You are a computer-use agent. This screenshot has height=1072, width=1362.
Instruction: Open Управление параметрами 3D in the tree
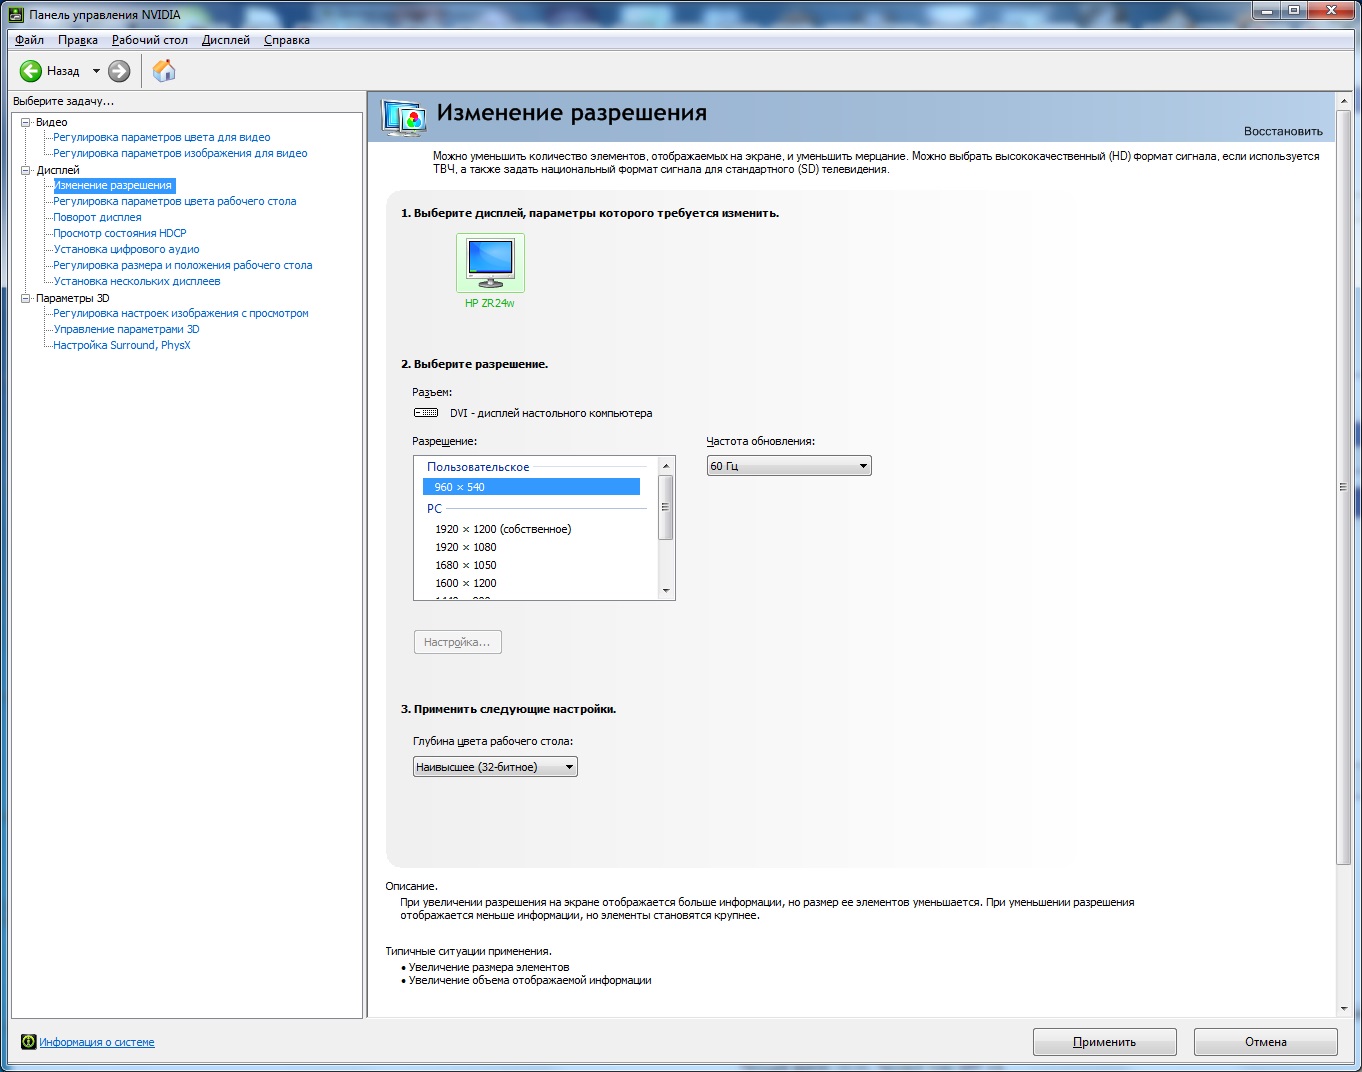[x=126, y=329]
